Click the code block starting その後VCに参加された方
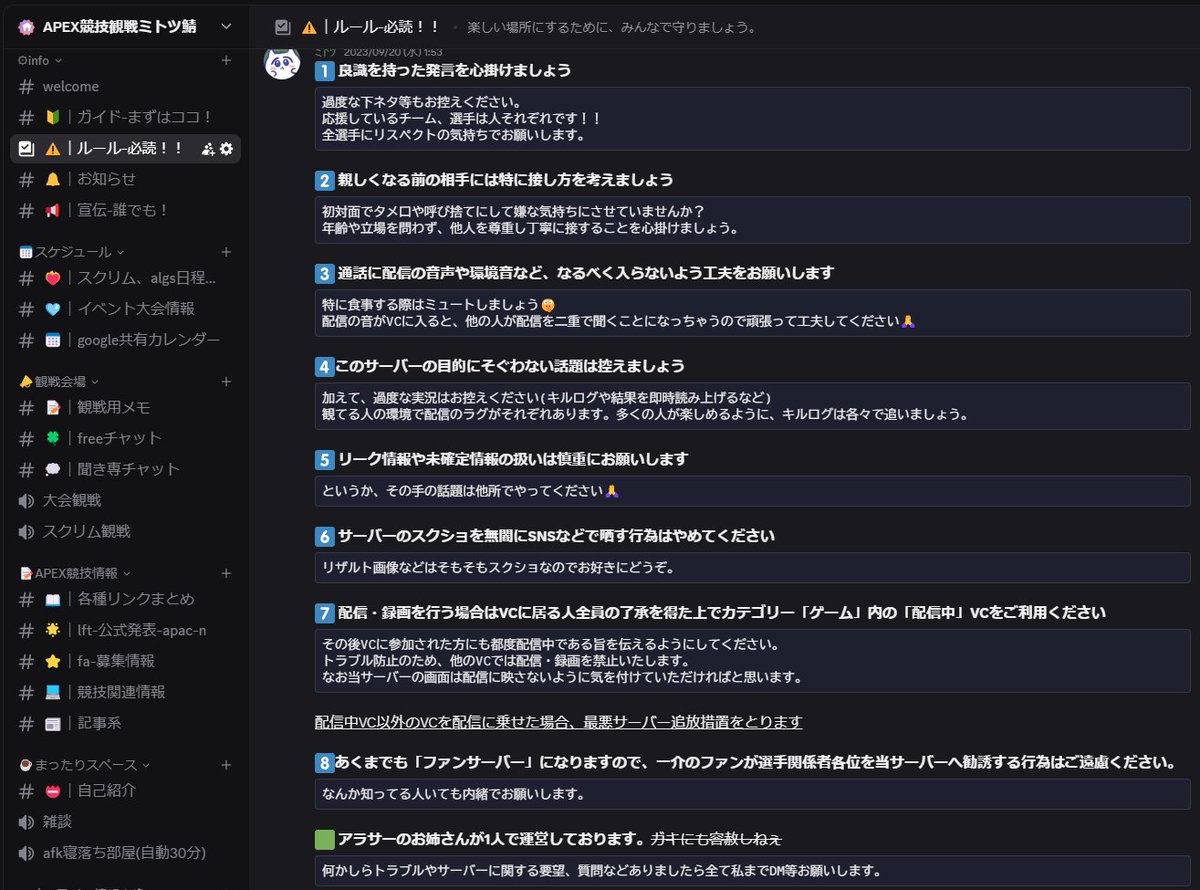This screenshot has height=890, width=1200. 752,661
